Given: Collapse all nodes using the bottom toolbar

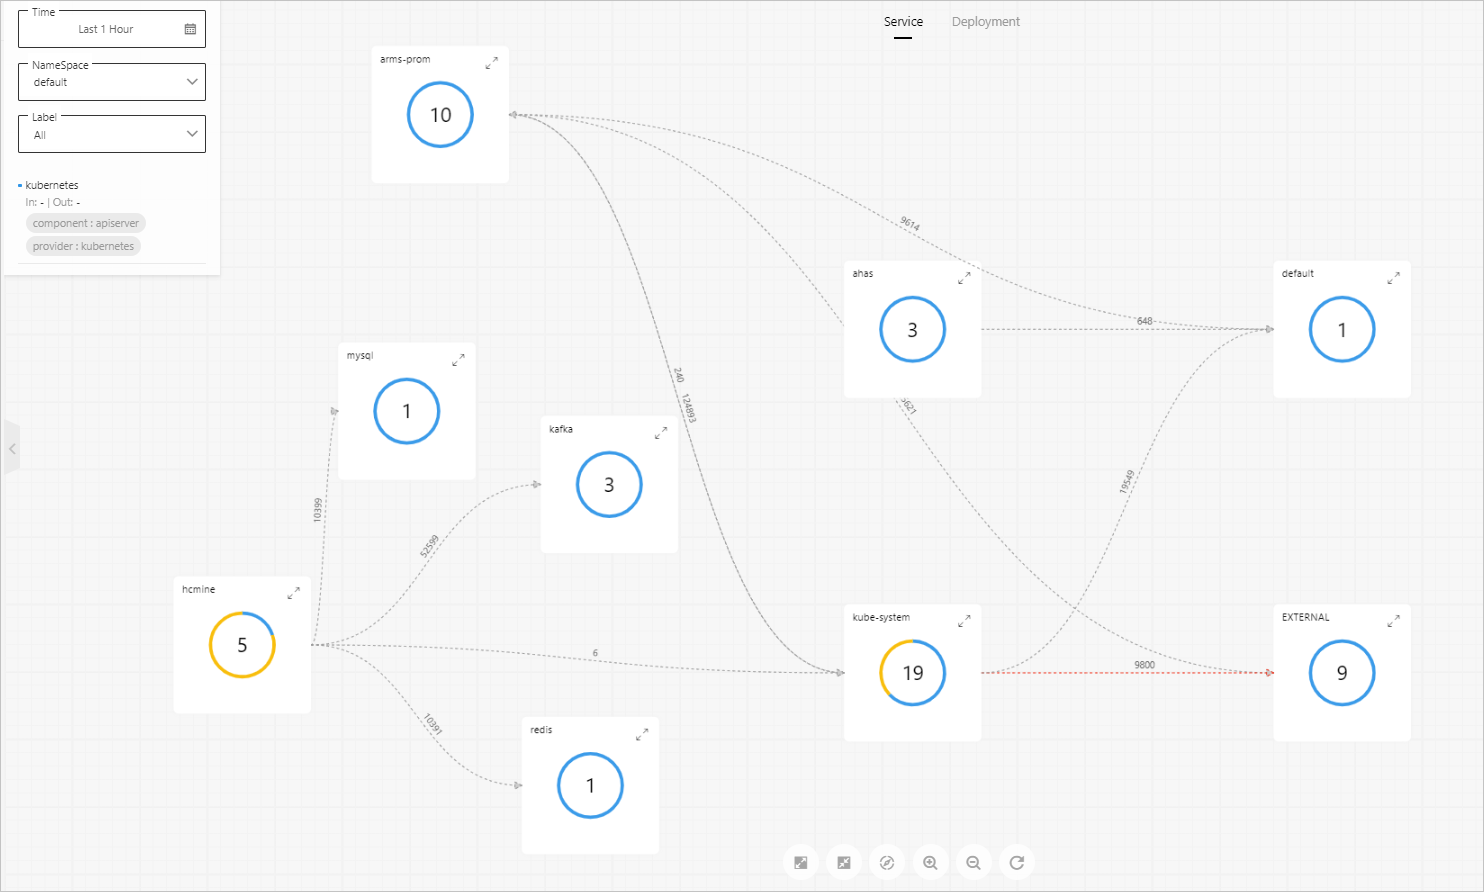Looking at the screenshot, I should click(844, 863).
